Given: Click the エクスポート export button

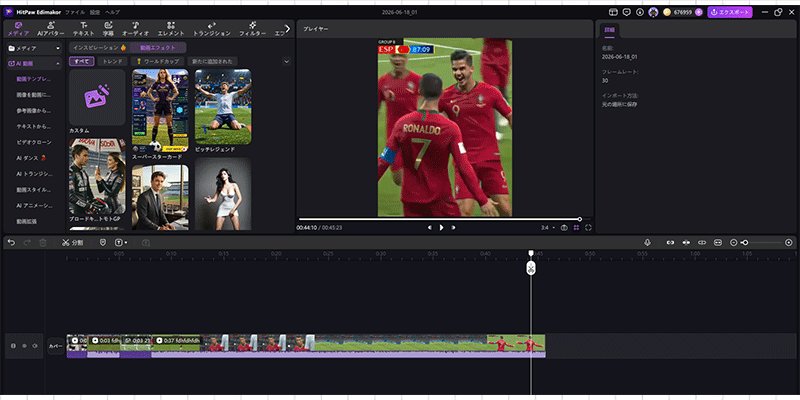Looking at the screenshot, I should point(730,12).
